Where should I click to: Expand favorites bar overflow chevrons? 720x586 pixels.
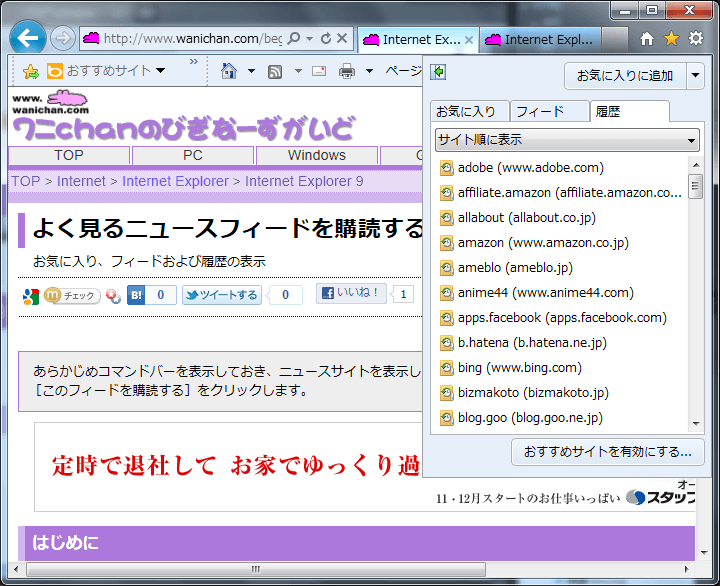(x=193, y=62)
